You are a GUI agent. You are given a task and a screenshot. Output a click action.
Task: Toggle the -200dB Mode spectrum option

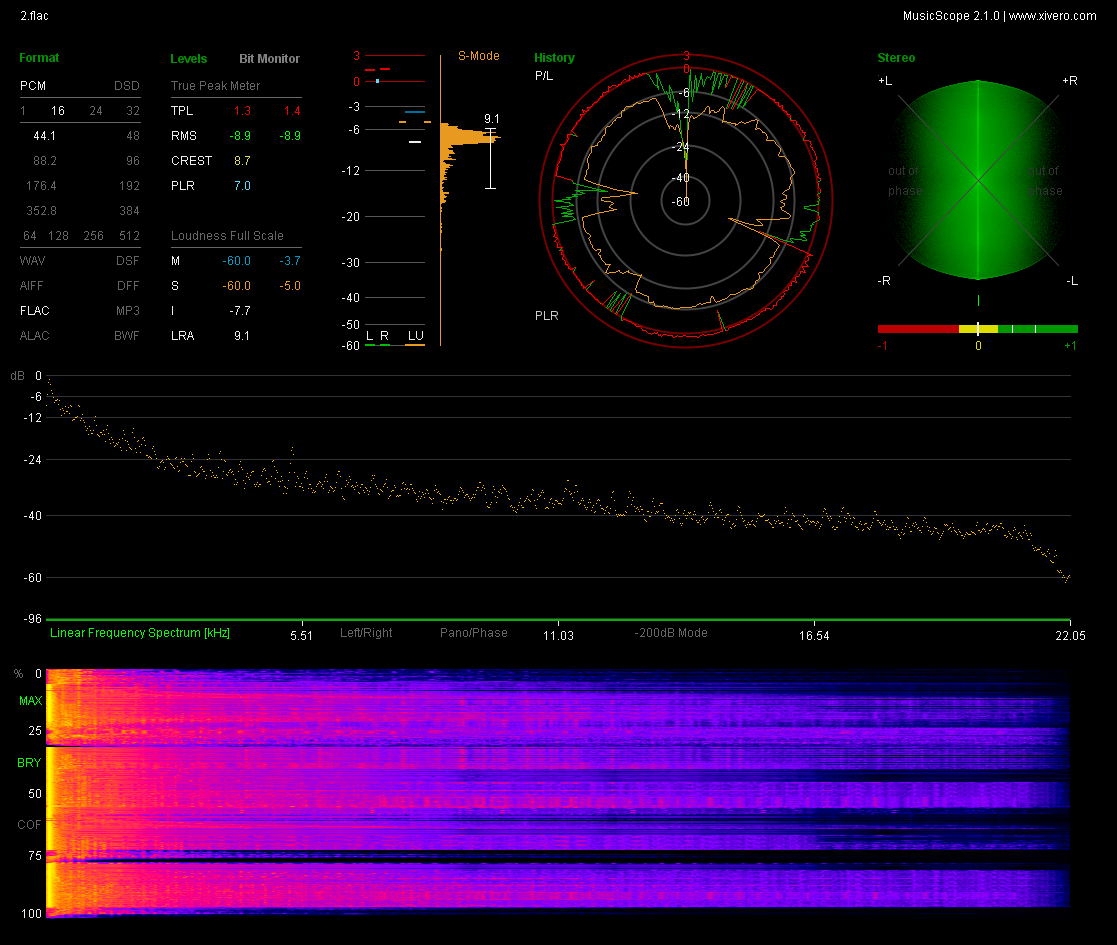(671, 633)
